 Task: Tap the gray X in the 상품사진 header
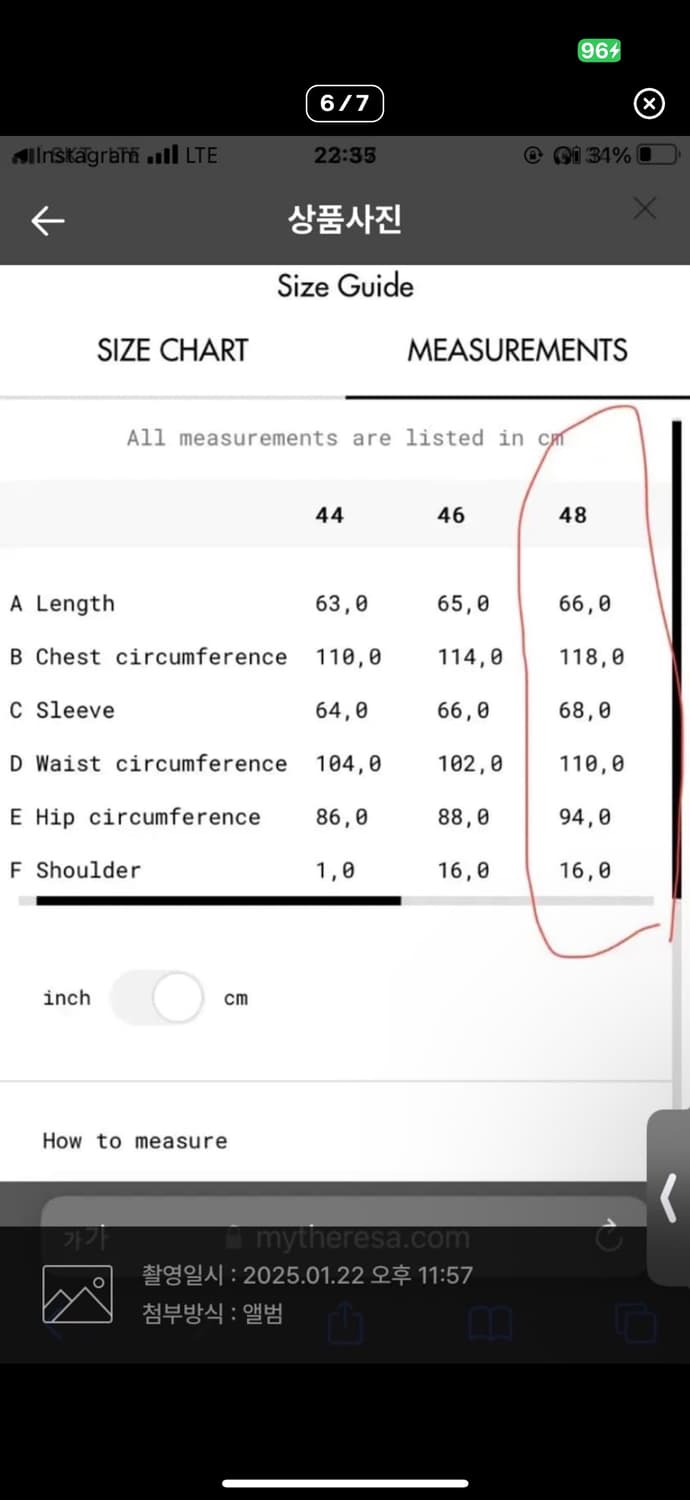(x=645, y=208)
